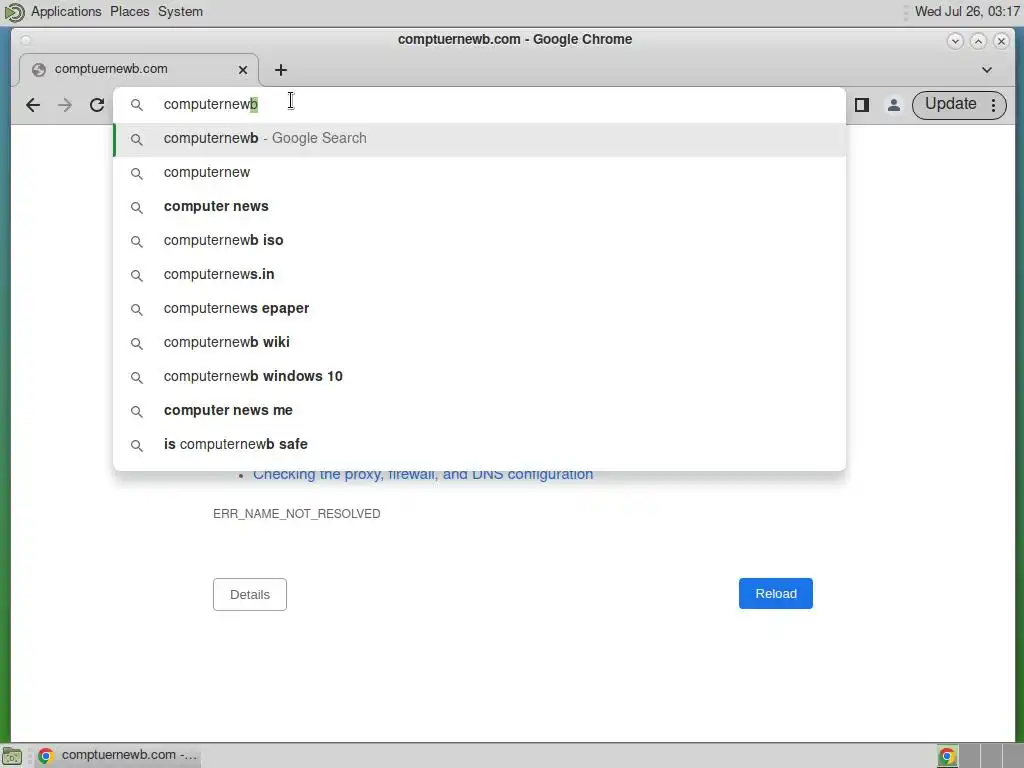This screenshot has width=1024, height=768.
Task: Open the profile avatar menu
Action: click(893, 105)
